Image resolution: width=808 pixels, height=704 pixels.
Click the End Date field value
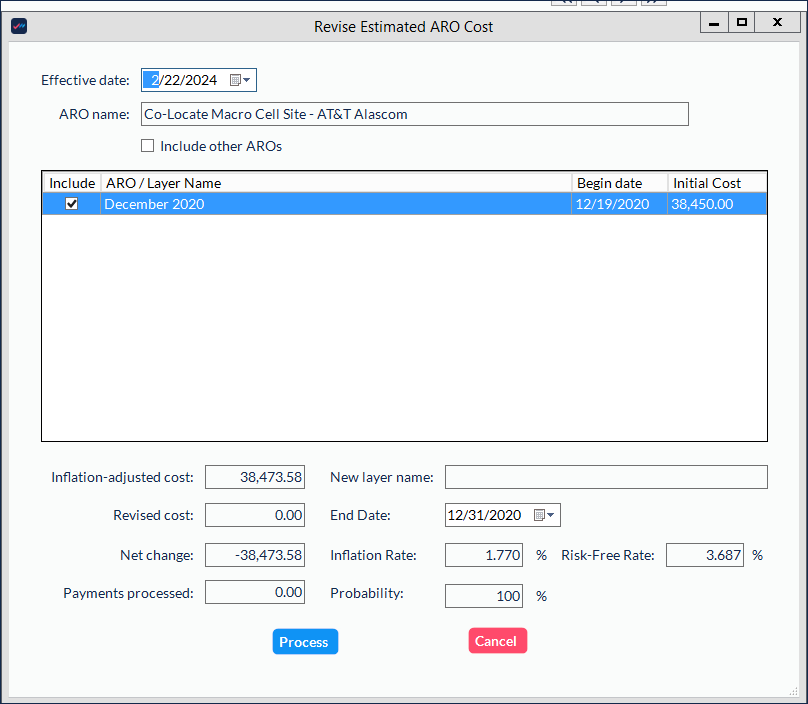pos(484,515)
